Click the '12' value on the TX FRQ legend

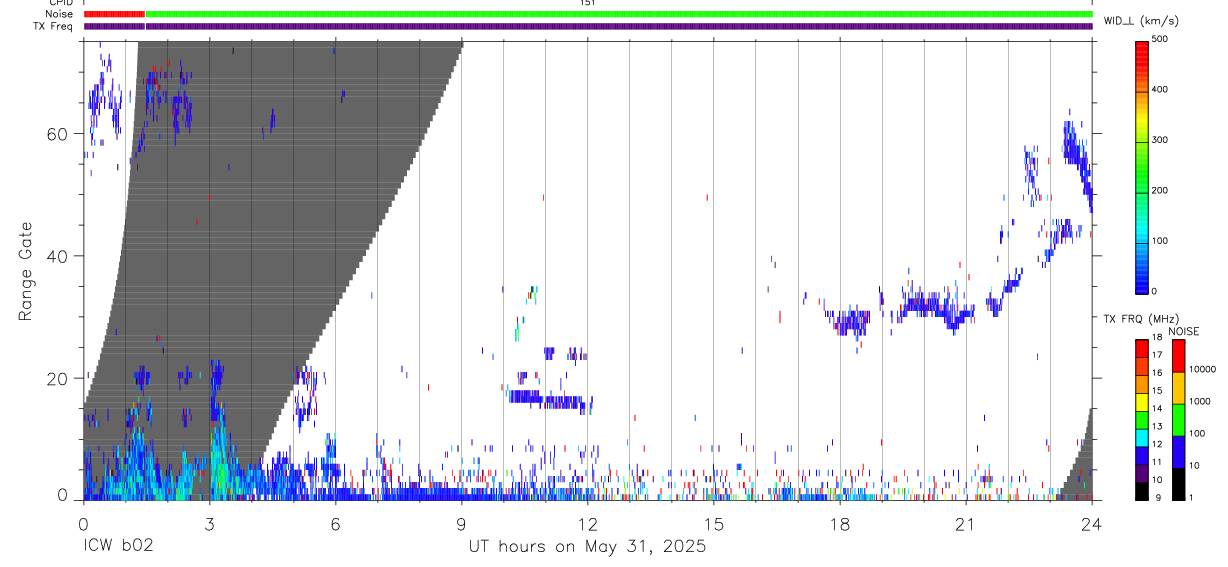1157,444
